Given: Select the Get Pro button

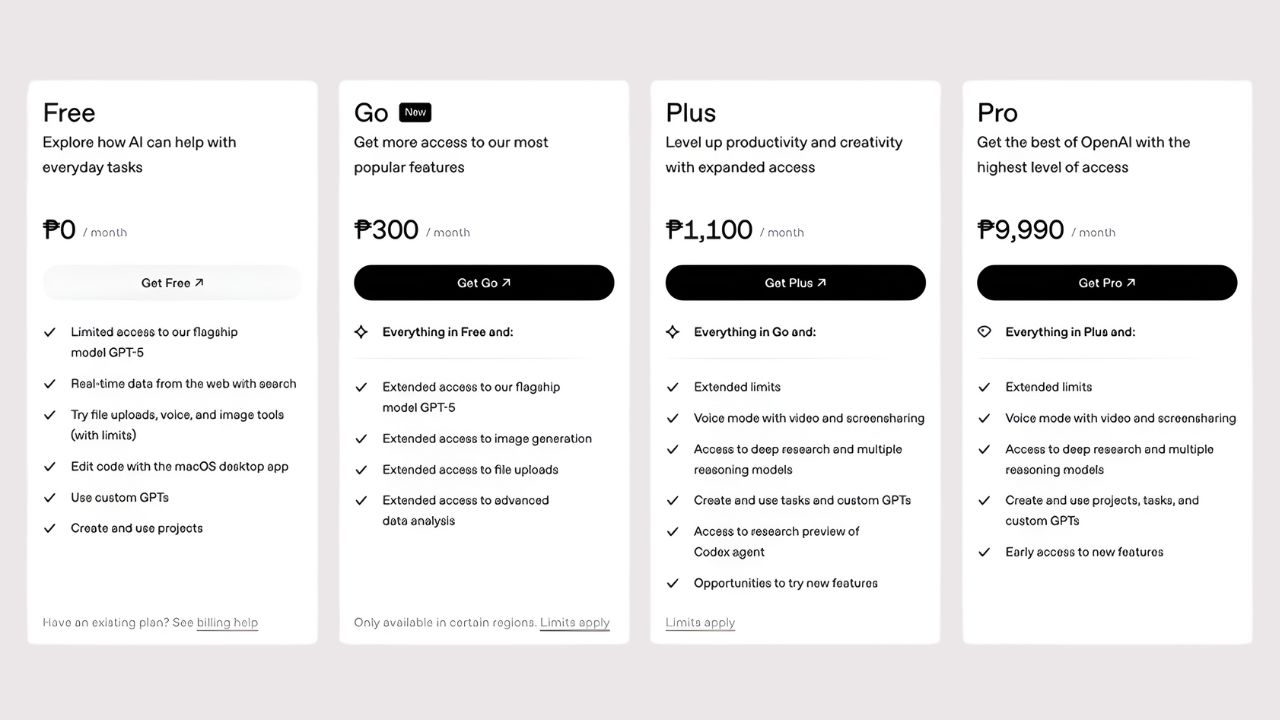Looking at the screenshot, I should click(x=1107, y=283).
